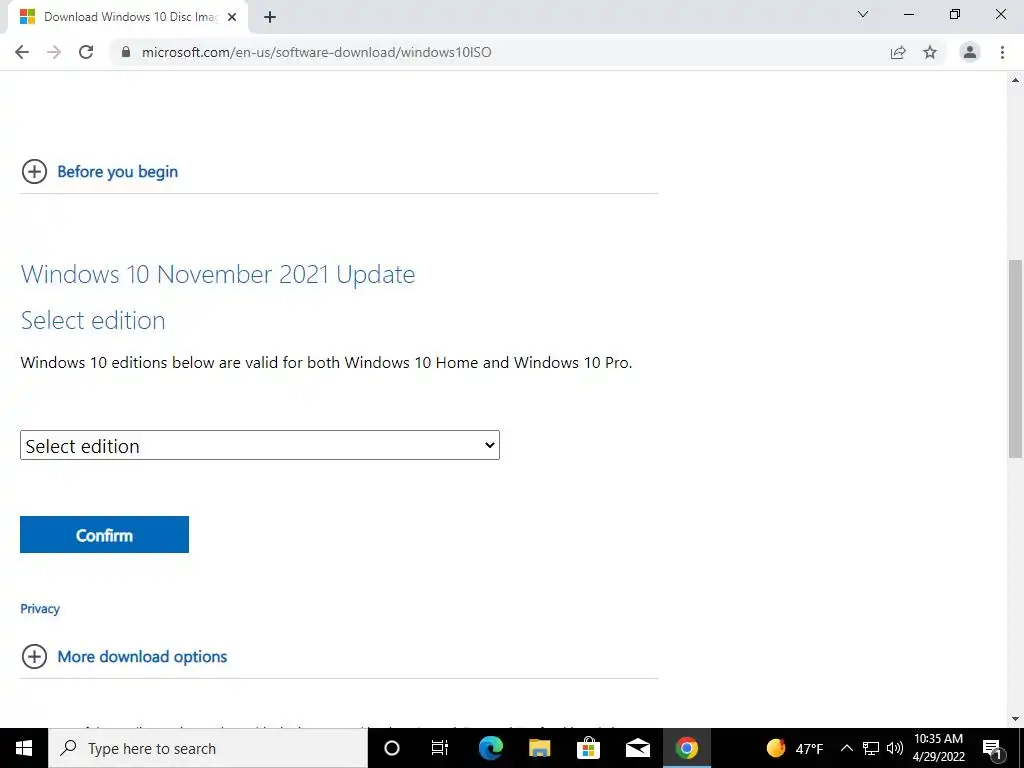Open Cortana from the taskbar

[x=392, y=748]
